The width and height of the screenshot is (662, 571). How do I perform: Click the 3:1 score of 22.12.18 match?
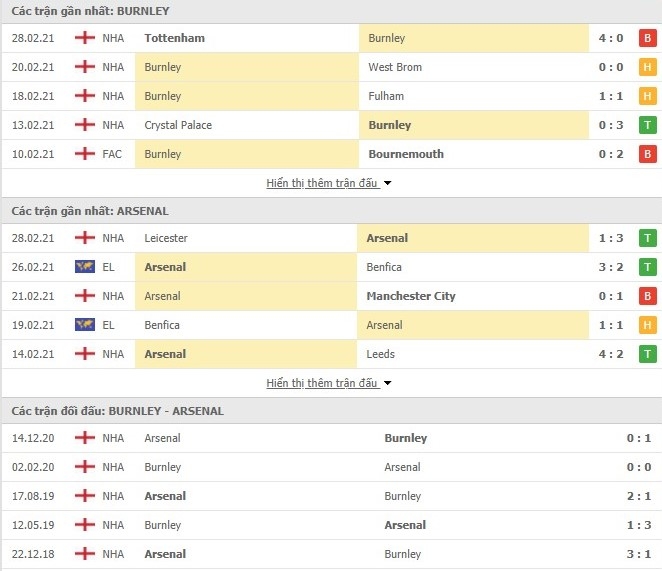(639, 554)
